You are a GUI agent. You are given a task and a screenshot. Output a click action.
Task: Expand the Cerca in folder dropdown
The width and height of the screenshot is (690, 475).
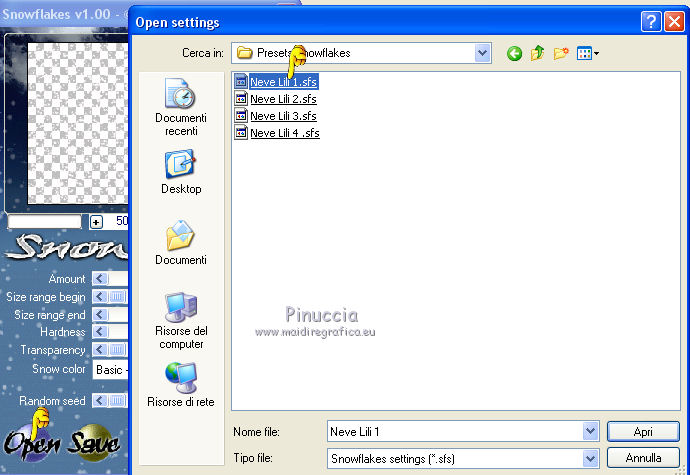[482, 53]
